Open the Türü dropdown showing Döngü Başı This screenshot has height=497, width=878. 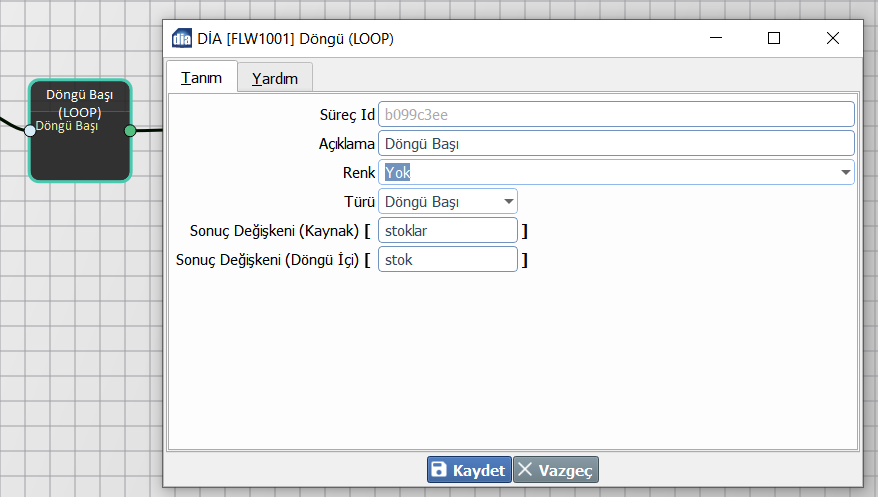[447, 202]
